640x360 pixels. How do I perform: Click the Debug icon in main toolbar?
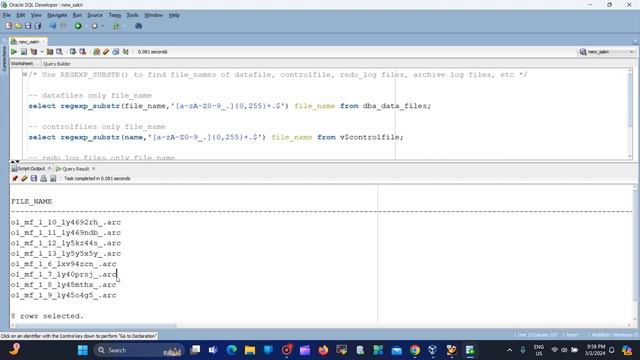[x=94, y=26]
